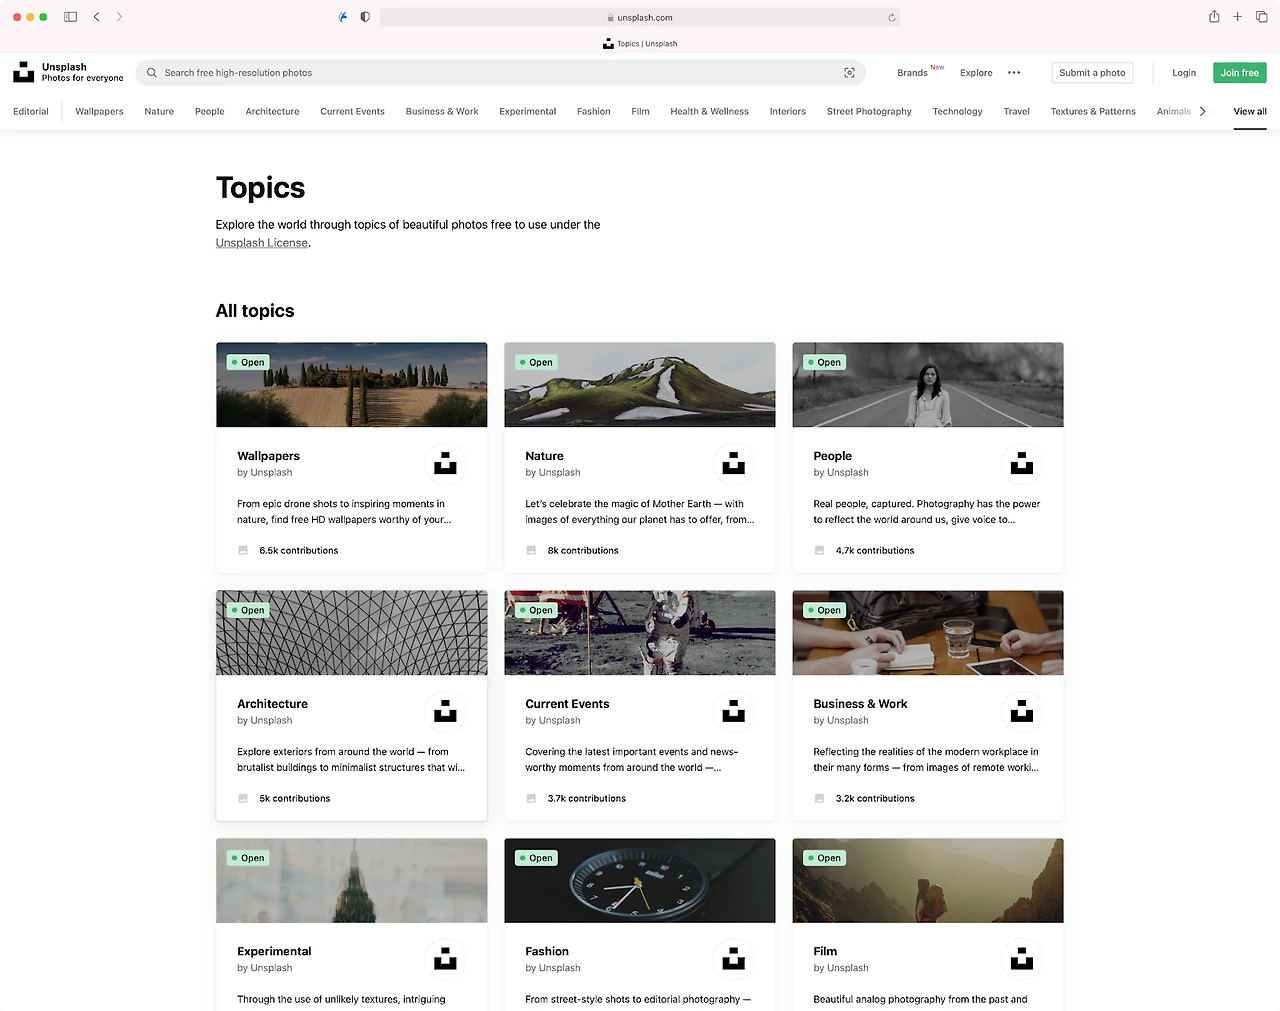Open the Brands link
This screenshot has width=1280, height=1011.
(x=912, y=73)
